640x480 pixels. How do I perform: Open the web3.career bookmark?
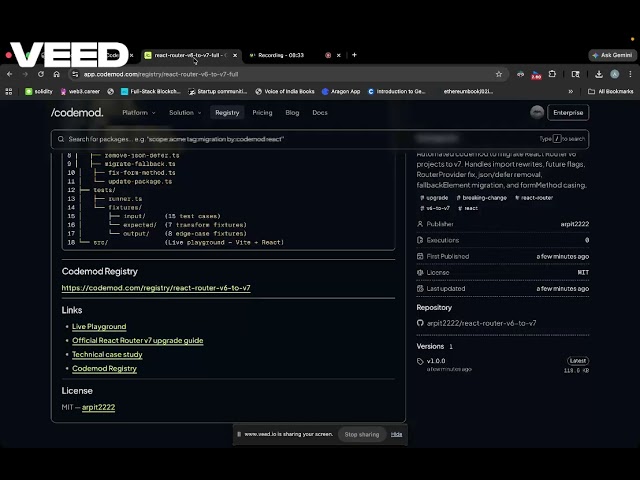80,91
